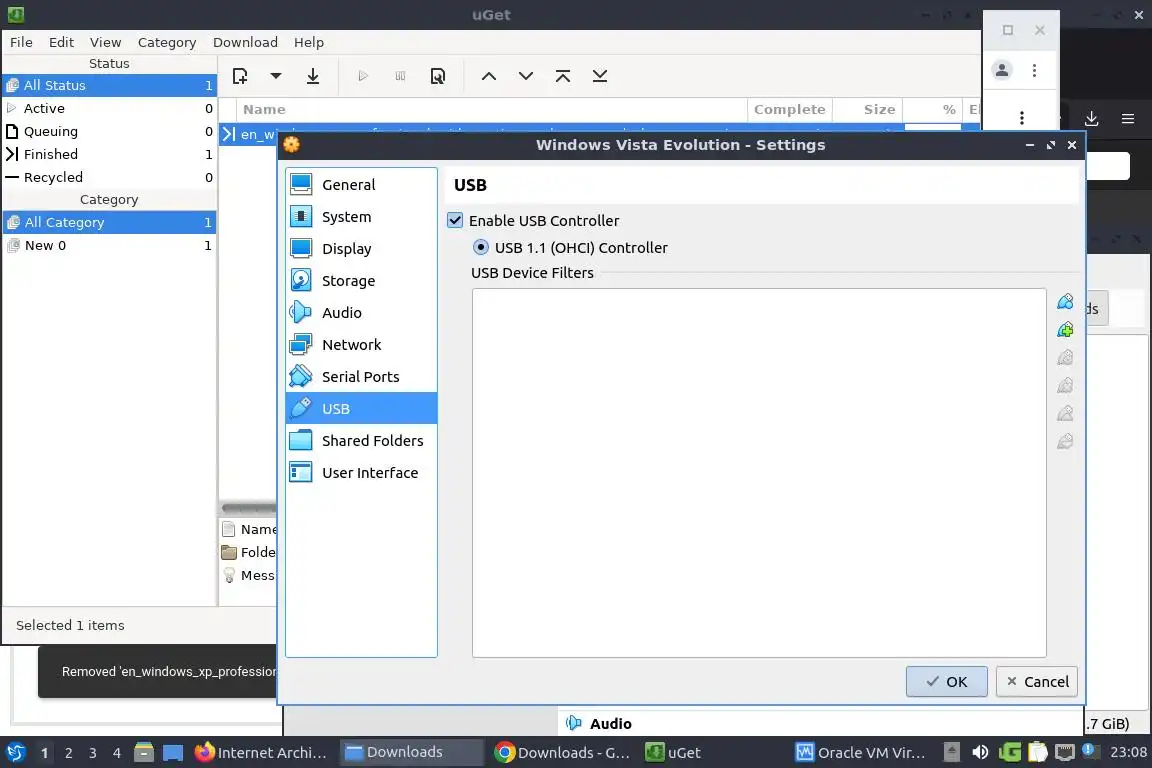This screenshot has width=1152, height=768.
Task: Click uGet pause download button
Action: coord(400,76)
